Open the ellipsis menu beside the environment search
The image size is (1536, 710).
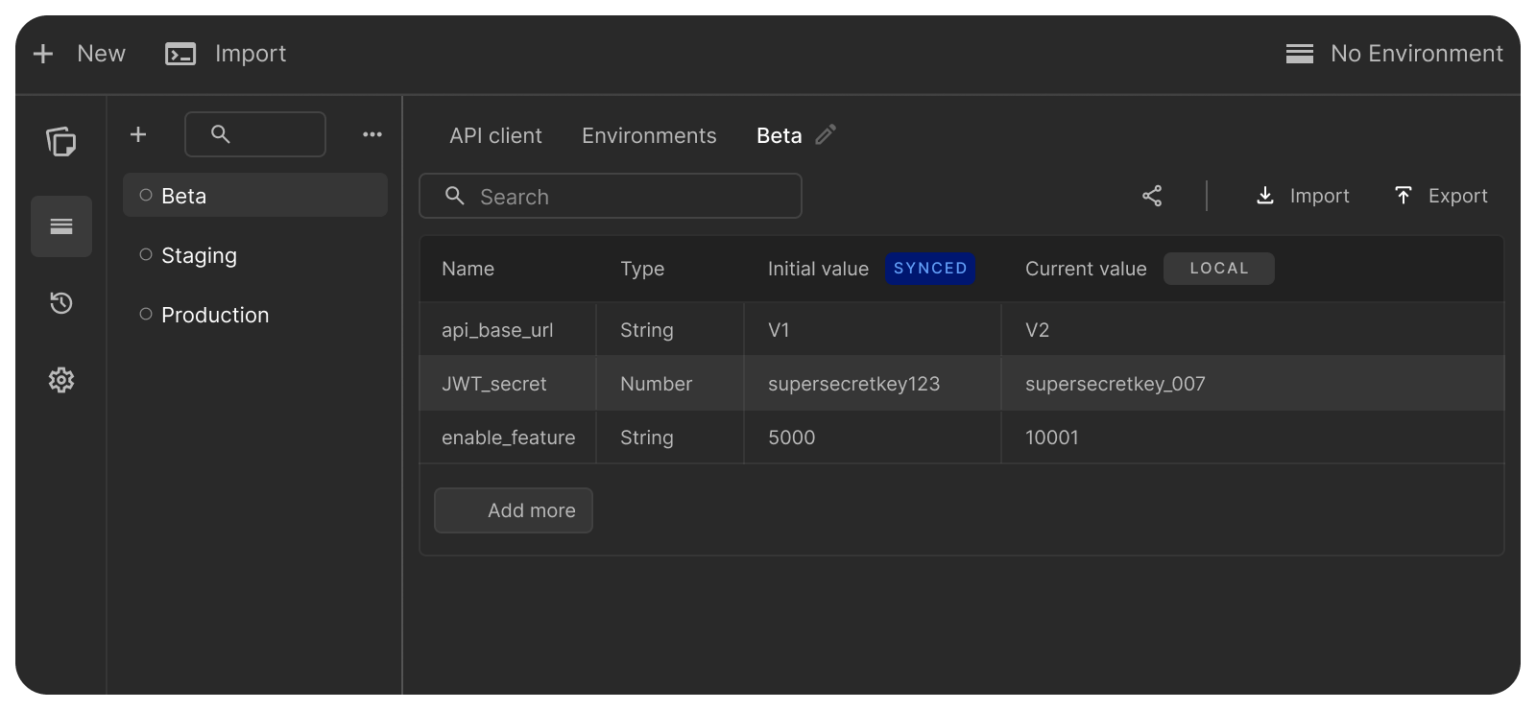[372, 133]
